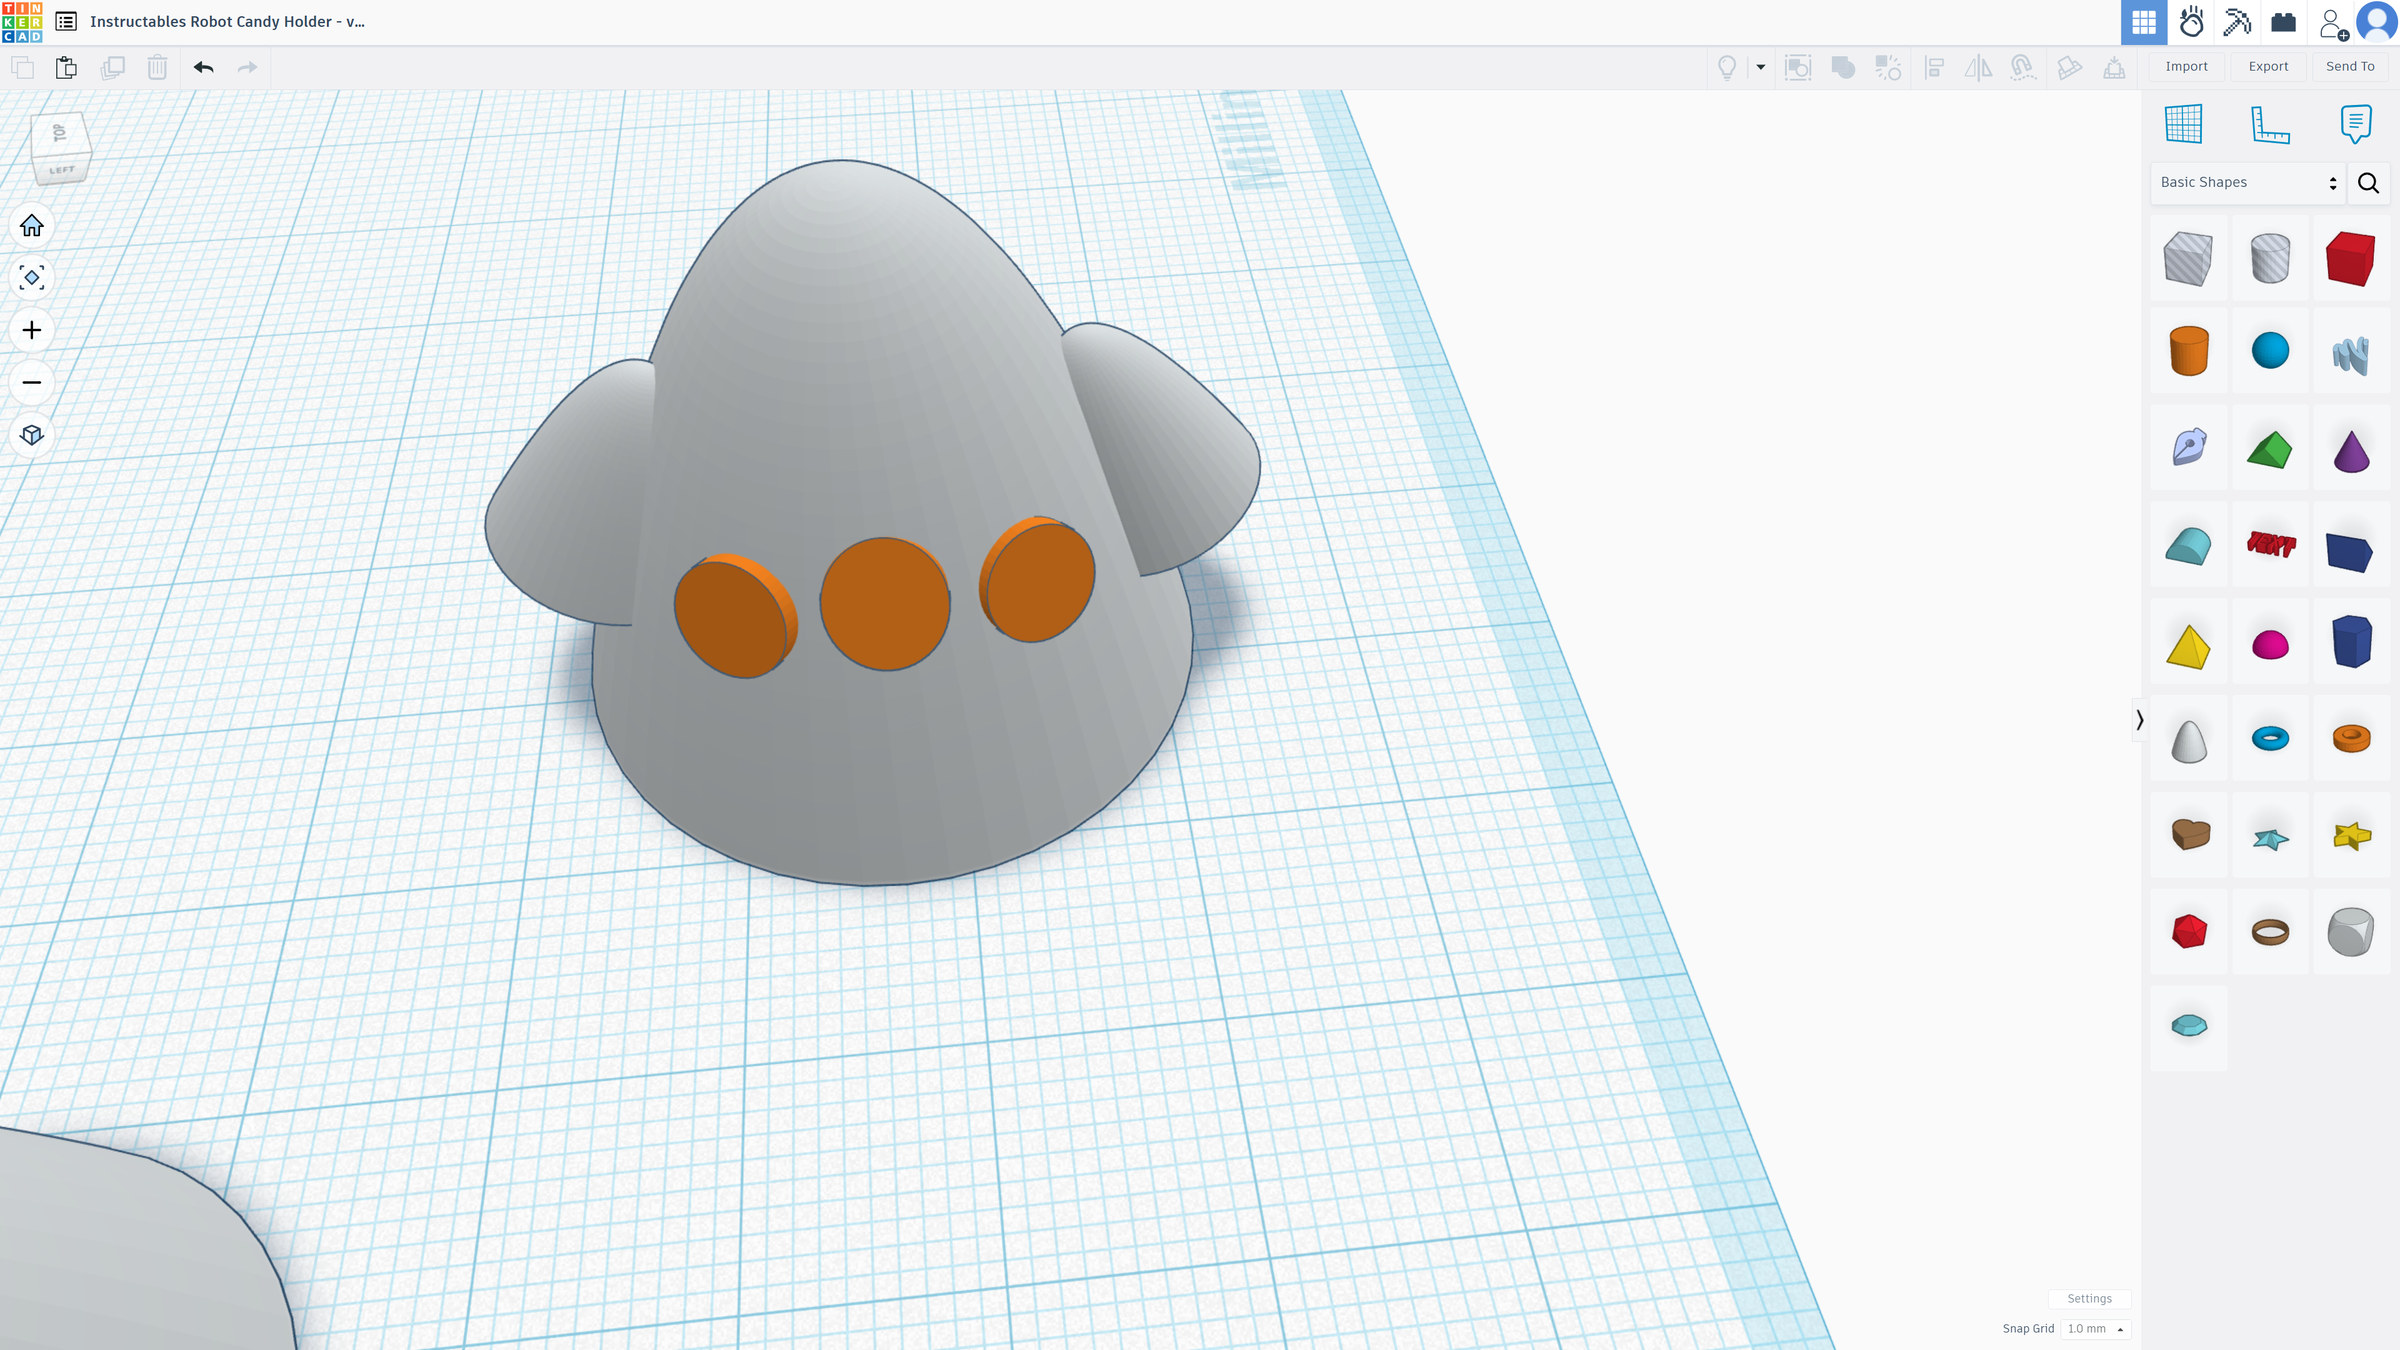Select the red Box shape
This screenshot has width=2400, height=1350.
click(x=2351, y=259)
